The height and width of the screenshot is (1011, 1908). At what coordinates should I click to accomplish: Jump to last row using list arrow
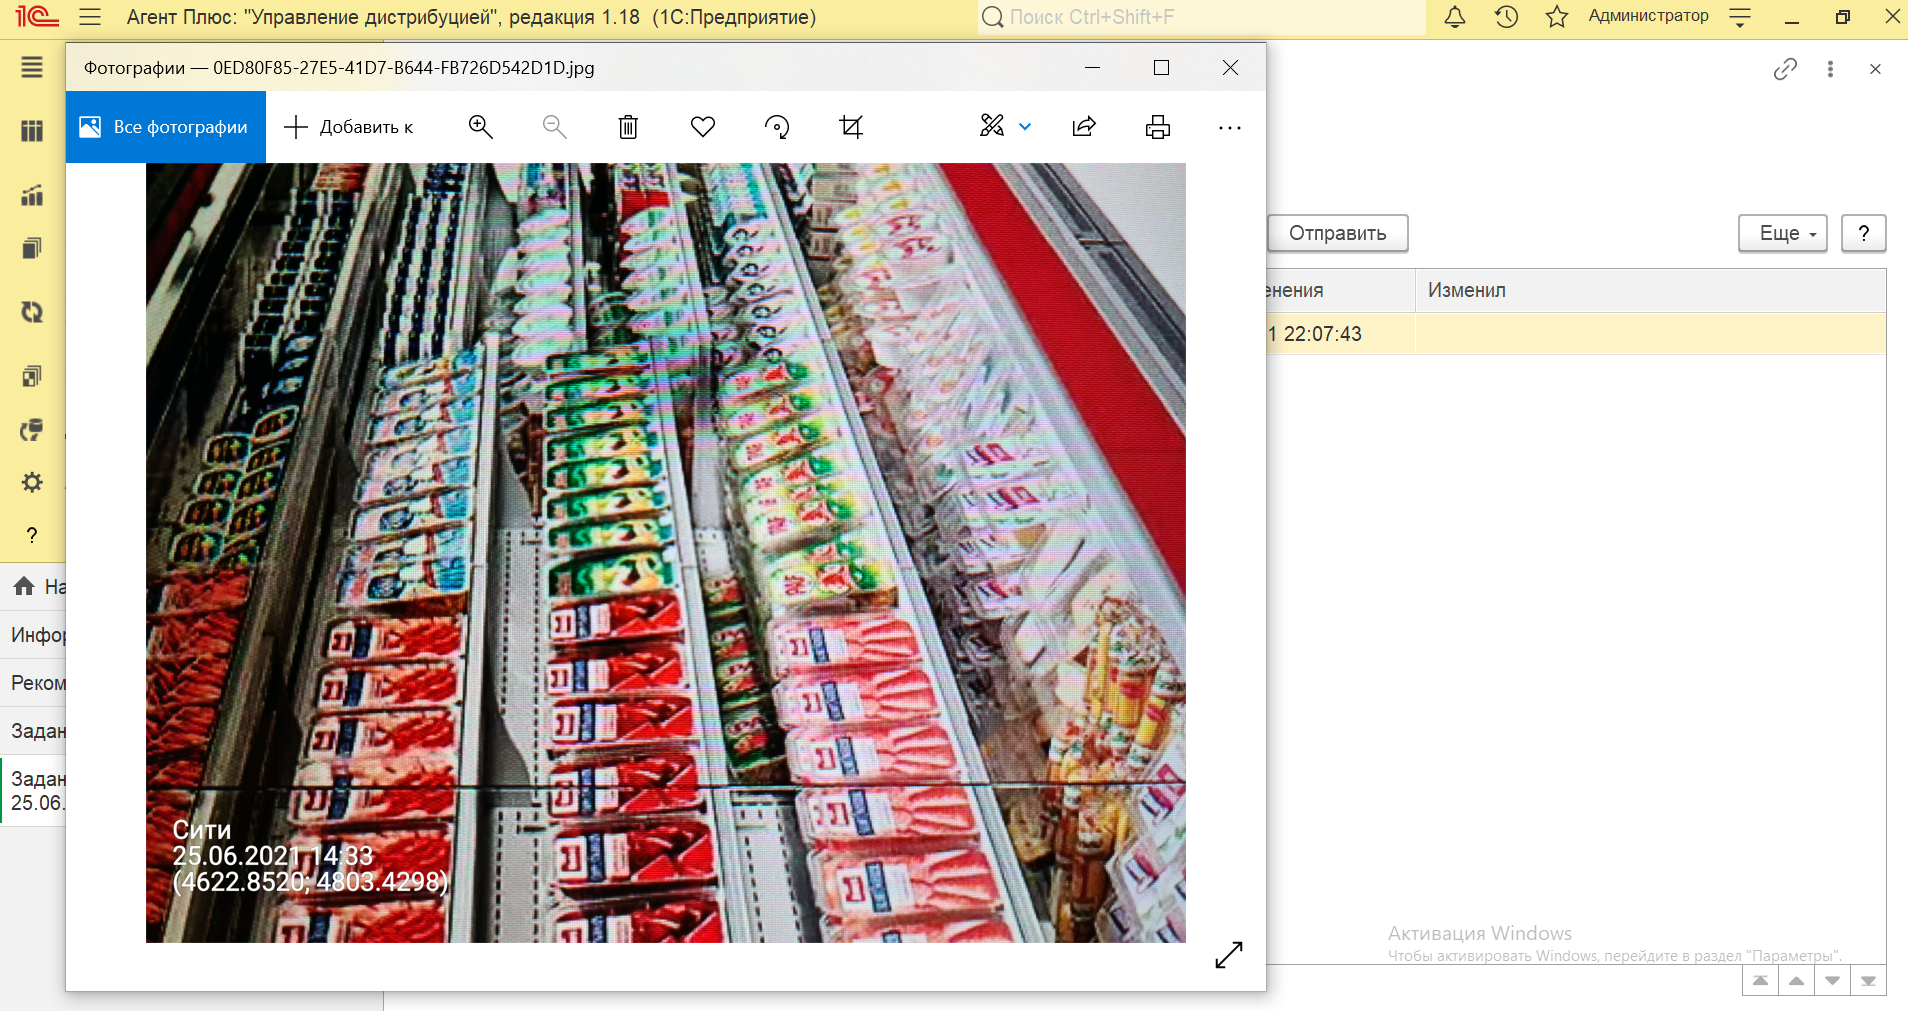point(1868,981)
